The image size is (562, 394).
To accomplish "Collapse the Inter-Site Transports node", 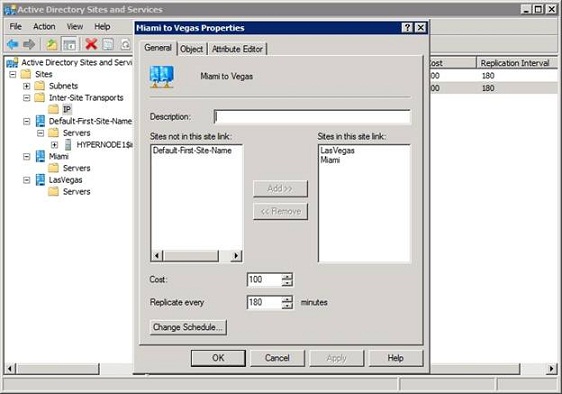I will 26,98.
